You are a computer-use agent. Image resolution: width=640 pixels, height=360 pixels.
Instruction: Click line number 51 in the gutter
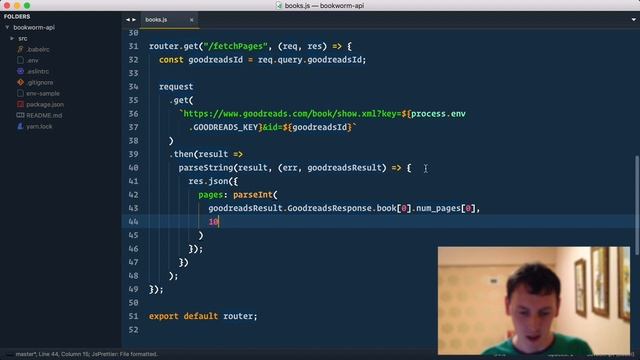point(133,316)
